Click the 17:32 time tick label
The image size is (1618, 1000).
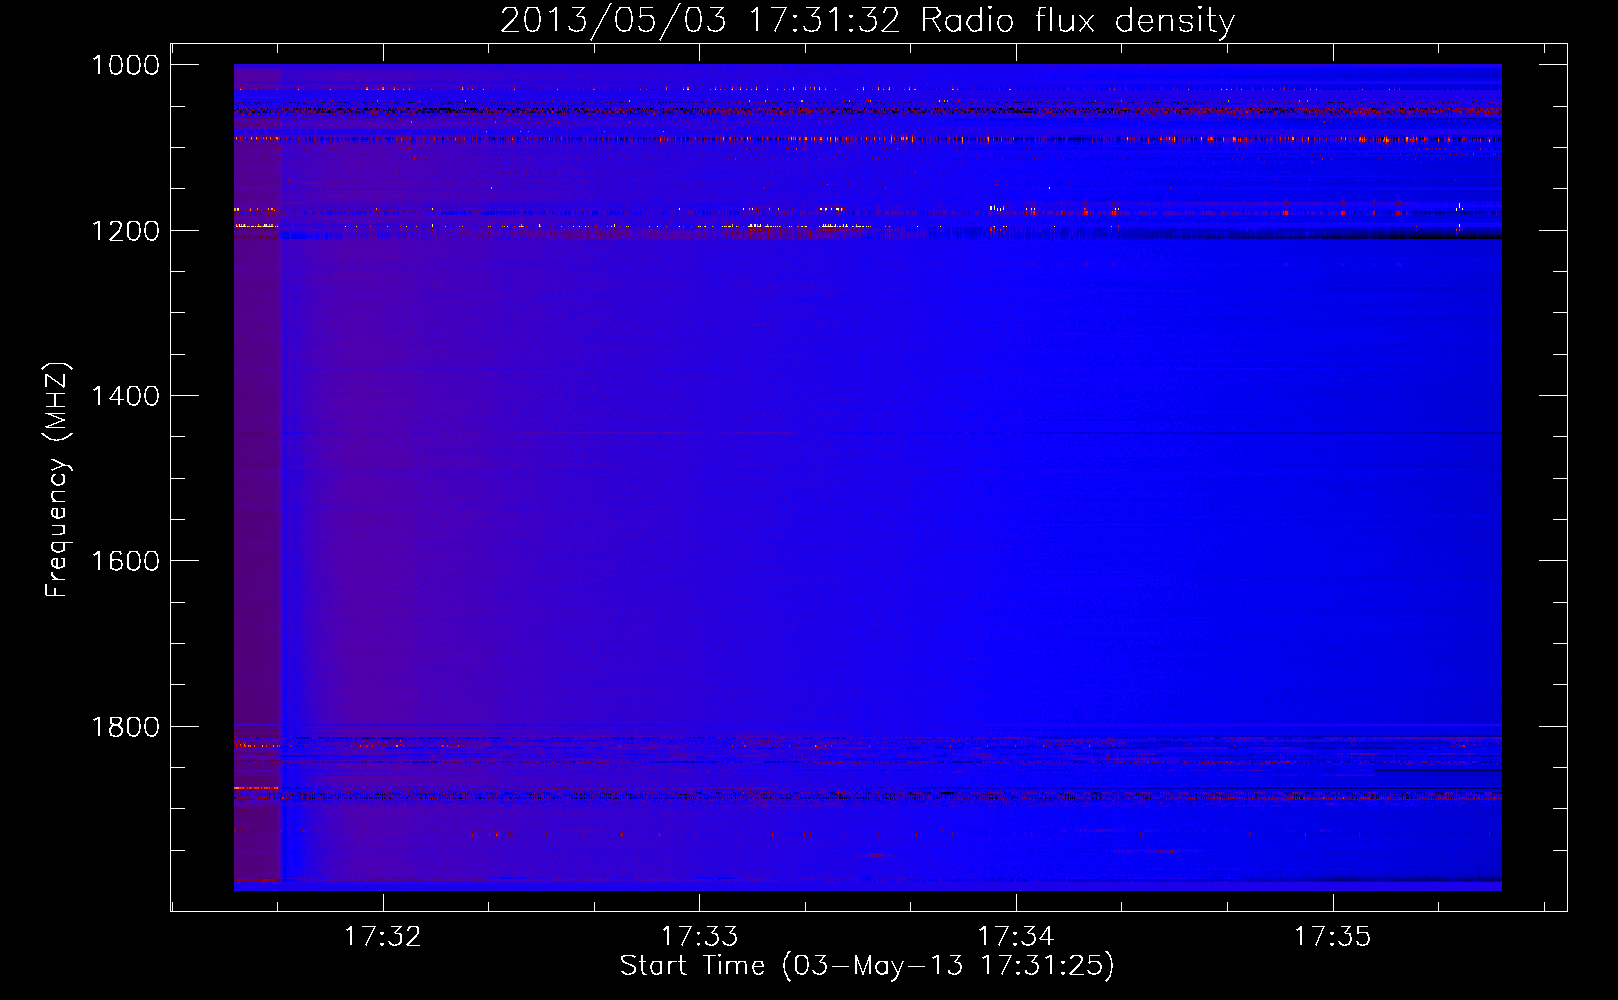383,936
